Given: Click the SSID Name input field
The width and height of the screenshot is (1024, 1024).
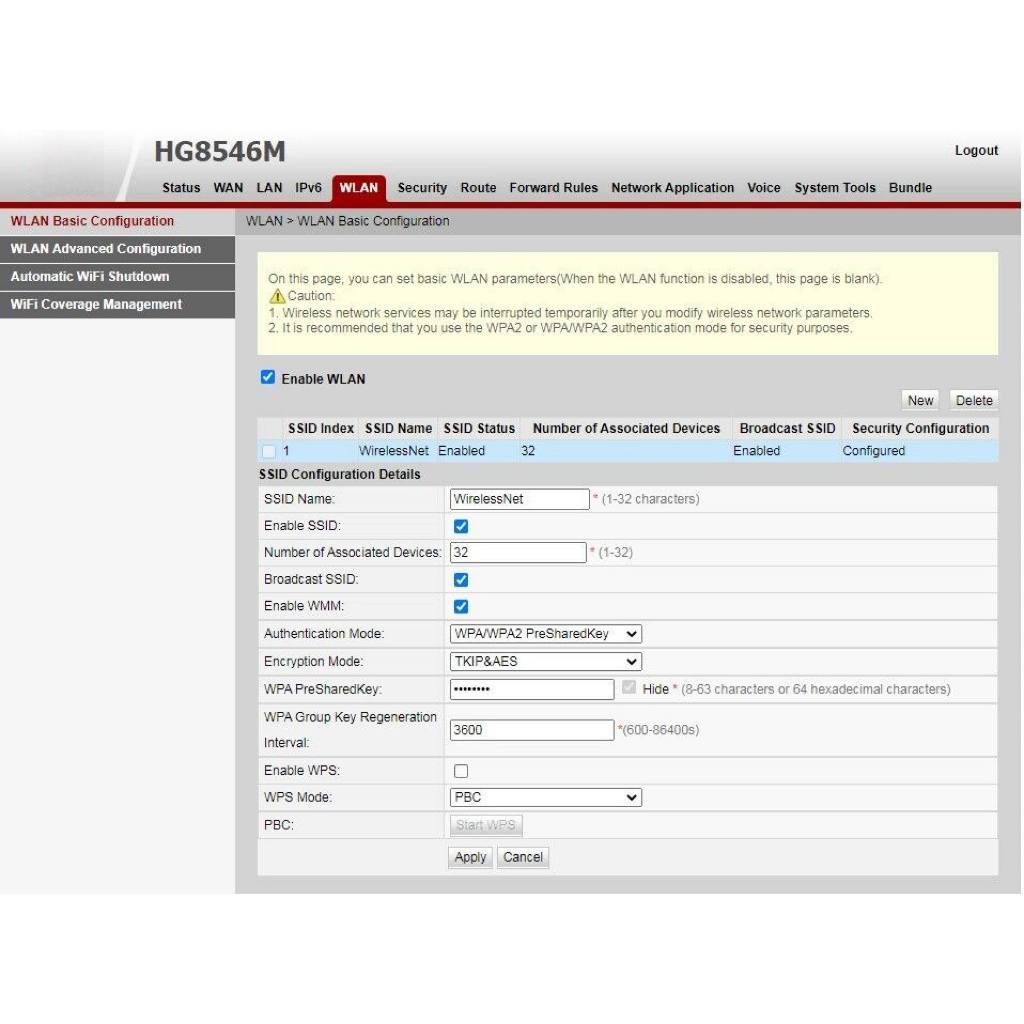Looking at the screenshot, I should [x=519, y=499].
